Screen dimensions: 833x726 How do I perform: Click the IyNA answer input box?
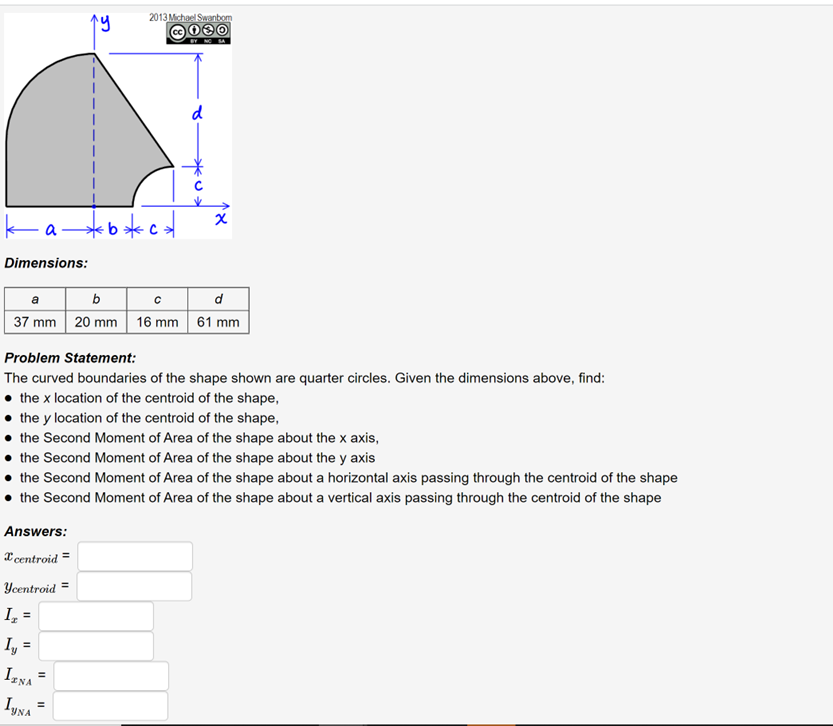point(110,706)
